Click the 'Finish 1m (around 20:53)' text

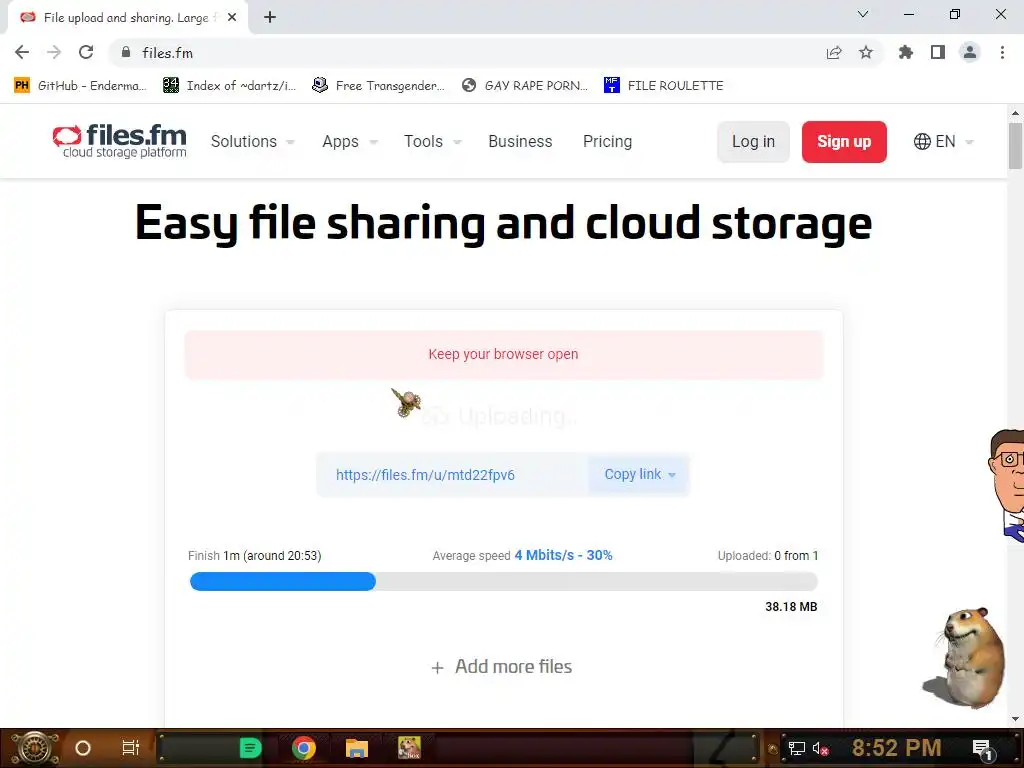(x=255, y=556)
